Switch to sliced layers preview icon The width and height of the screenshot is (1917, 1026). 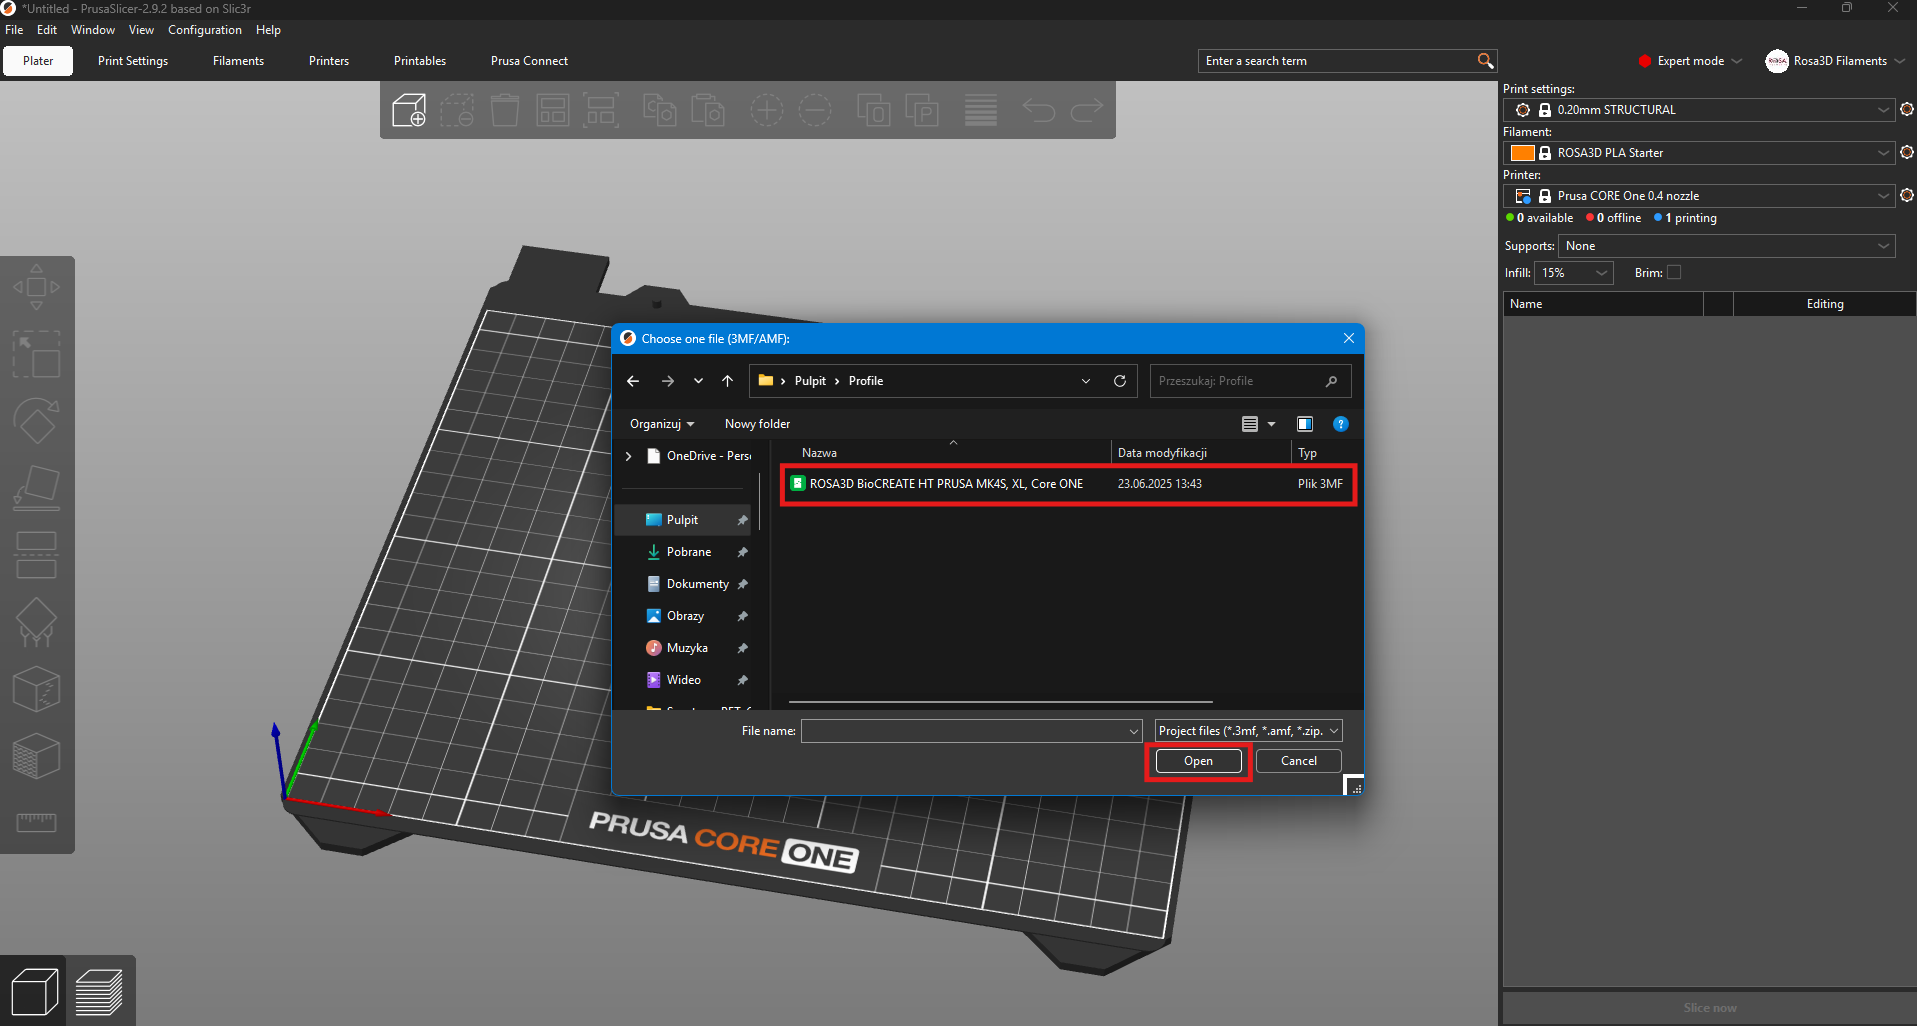click(x=99, y=992)
